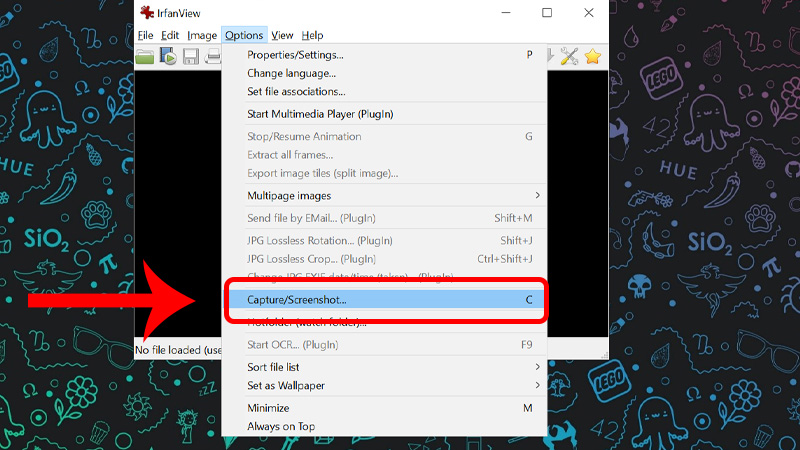Choose Minimize from Options menu

(384, 408)
